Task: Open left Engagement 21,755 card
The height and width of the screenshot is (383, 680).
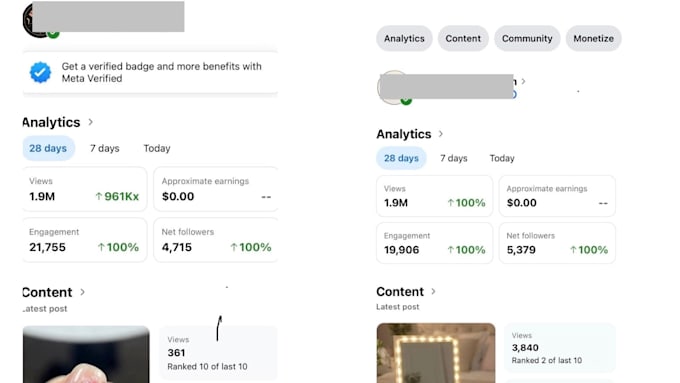Action: tap(85, 240)
